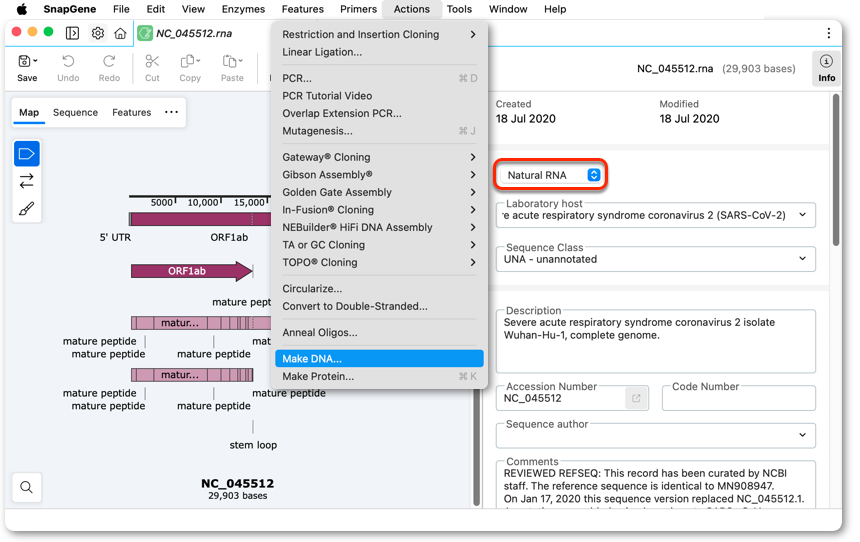Image resolution: width=860 pixels, height=542 pixels.
Task: Open the Actions menu in menu bar
Action: click(411, 9)
